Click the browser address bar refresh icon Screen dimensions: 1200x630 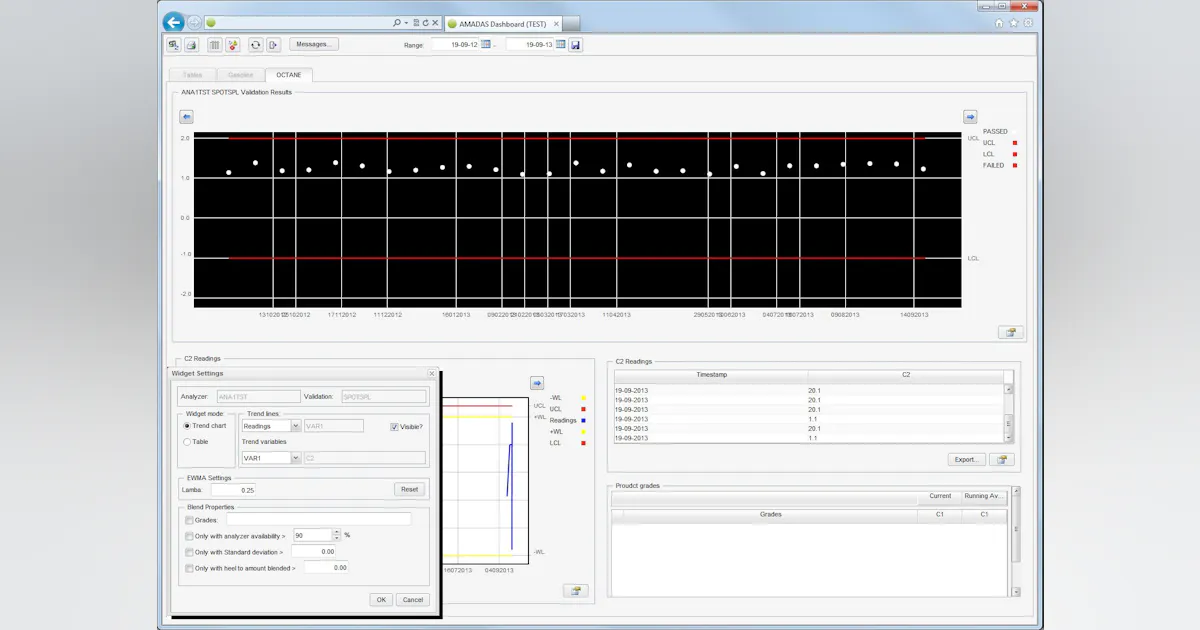[x=426, y=22]
